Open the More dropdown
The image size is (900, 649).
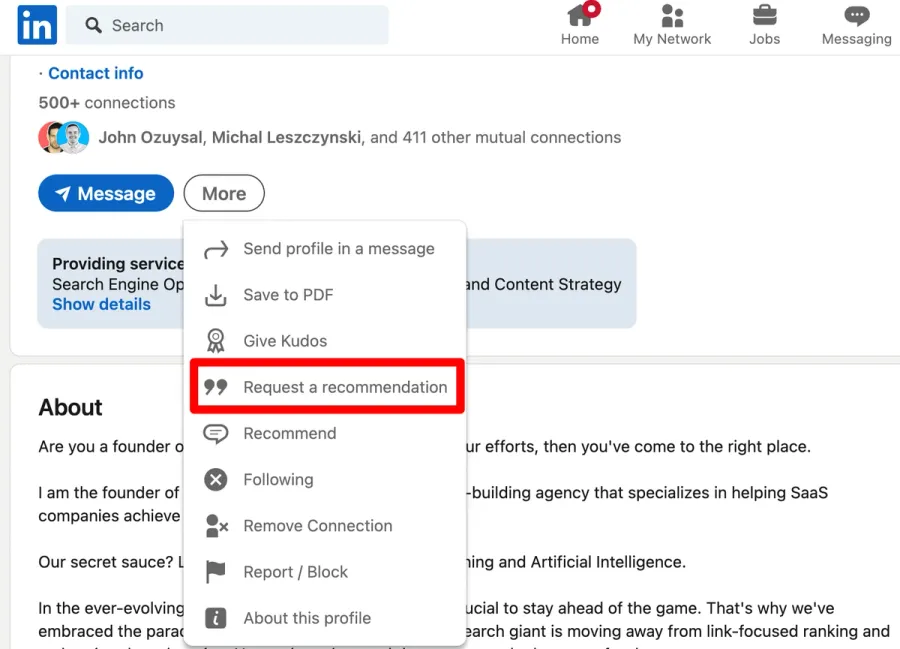[x=223, y=193]
